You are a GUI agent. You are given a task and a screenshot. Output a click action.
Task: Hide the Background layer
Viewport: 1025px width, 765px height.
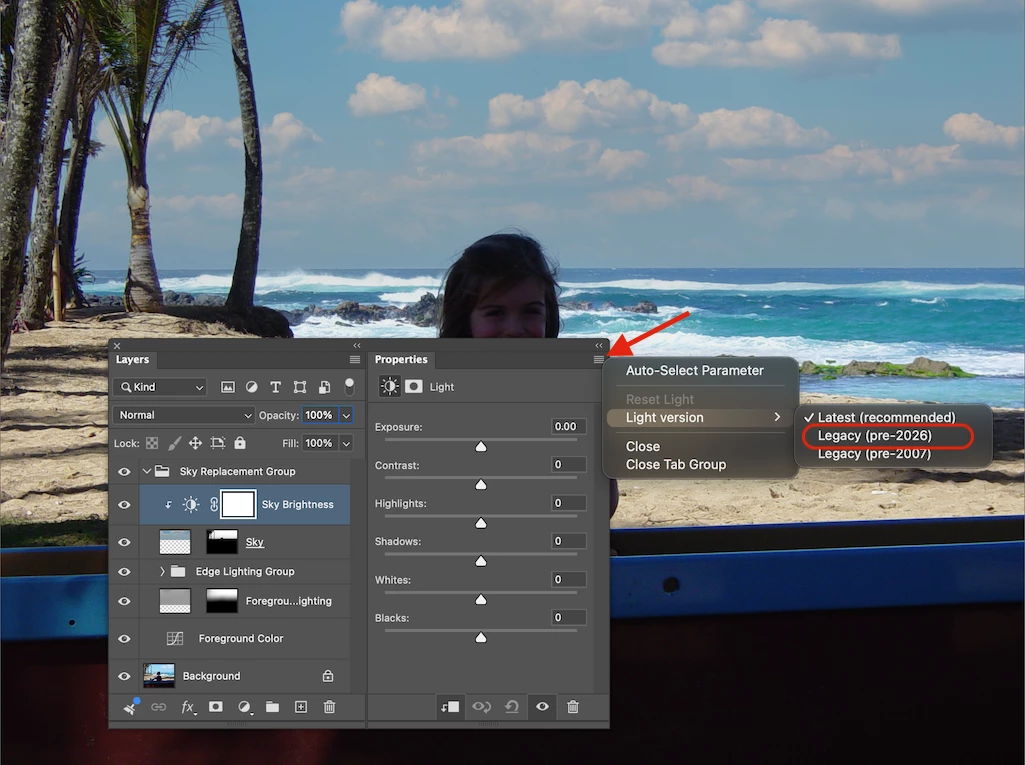124,676
